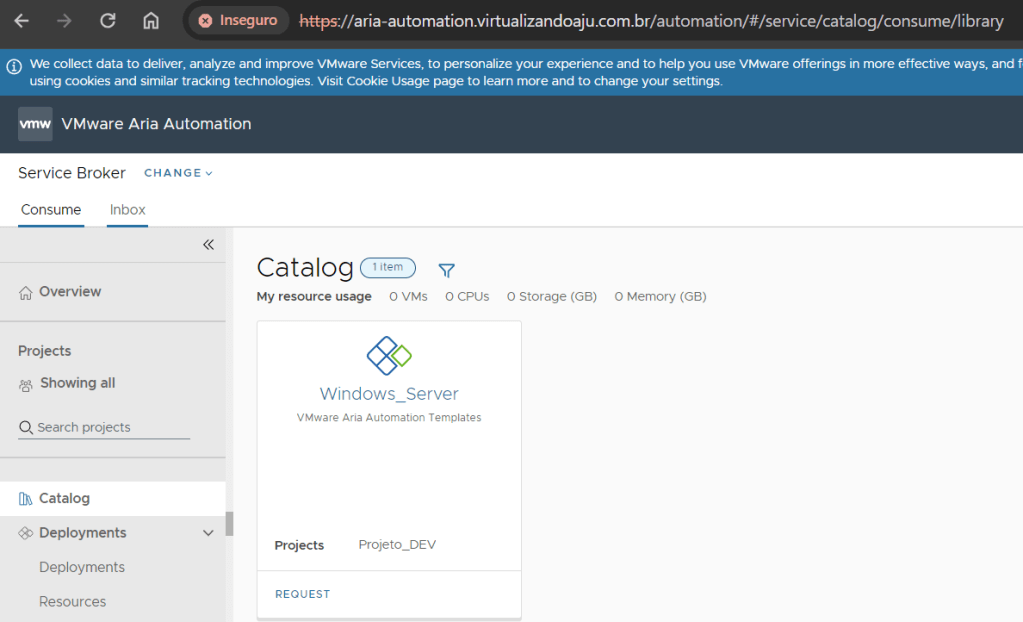The image size is (1023, 622).
Task: Open the Windows_Server title link
Action: coord(389,394)
